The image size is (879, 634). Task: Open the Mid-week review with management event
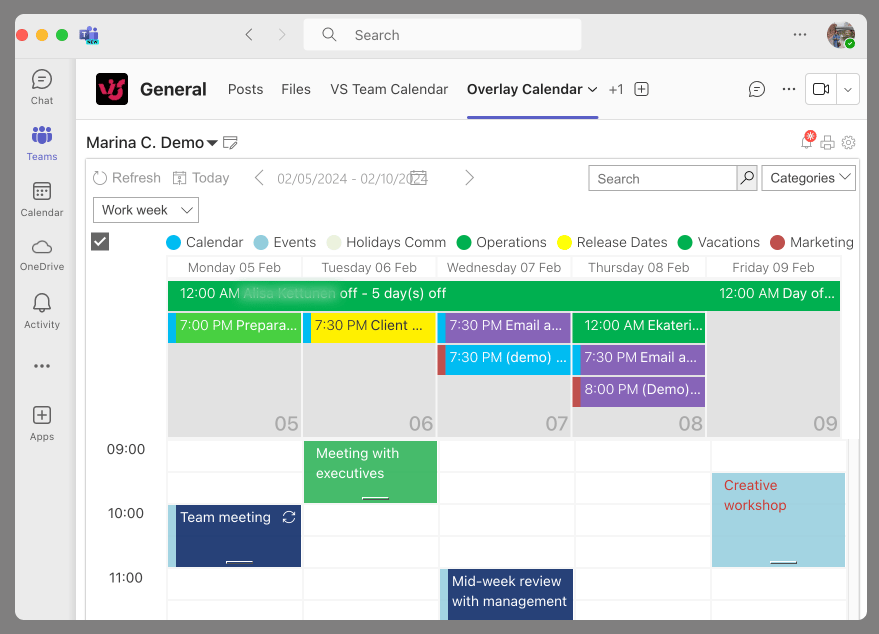click(x=507, y=594)
